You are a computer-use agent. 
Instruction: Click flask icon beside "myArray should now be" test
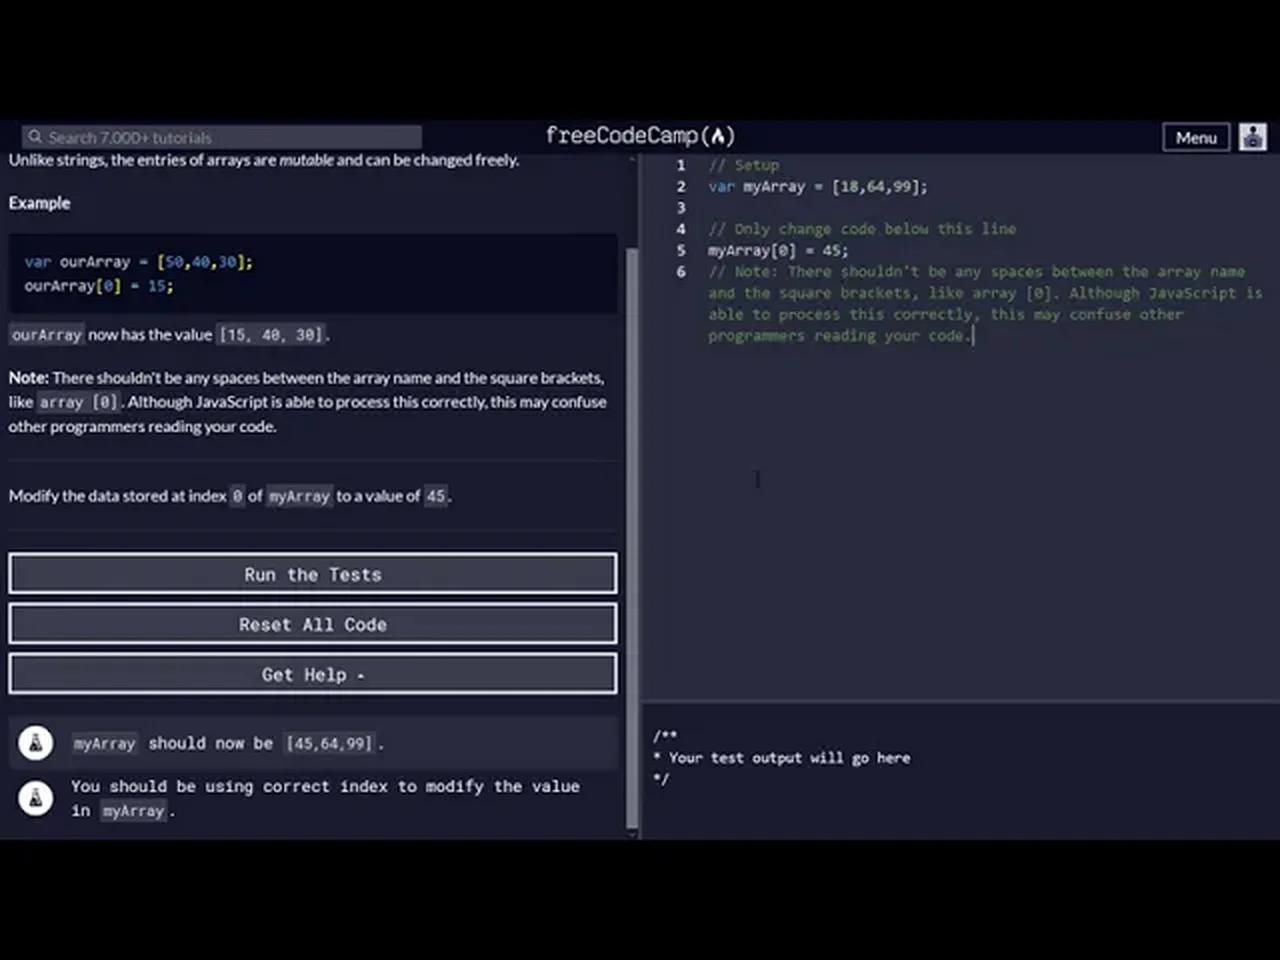36,743
